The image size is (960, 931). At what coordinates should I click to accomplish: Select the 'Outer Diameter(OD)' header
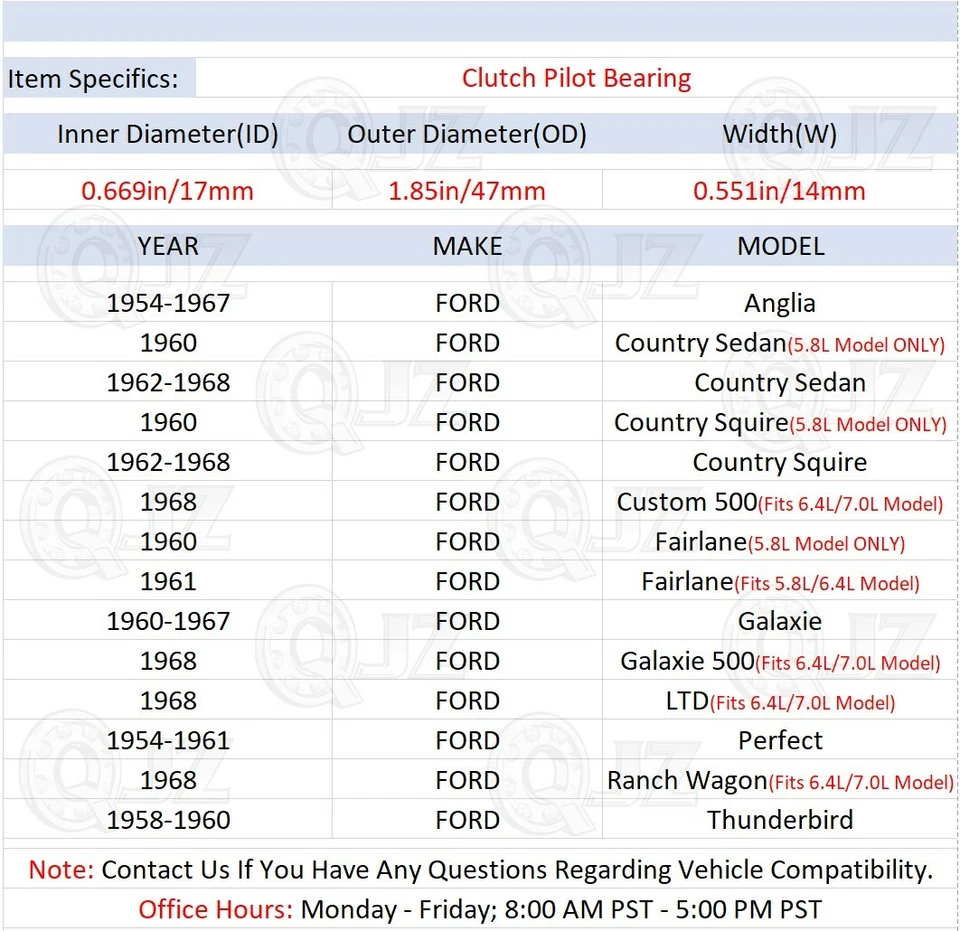click(467, 134)
